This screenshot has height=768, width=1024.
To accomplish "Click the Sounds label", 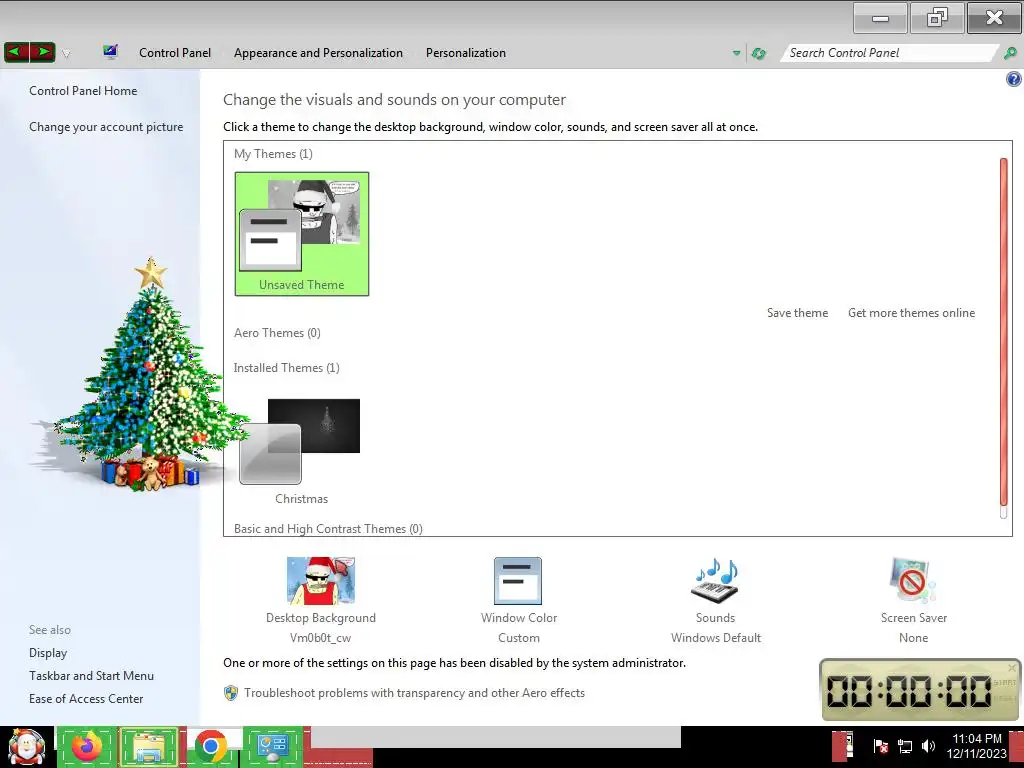I will [x=715, y=618].
